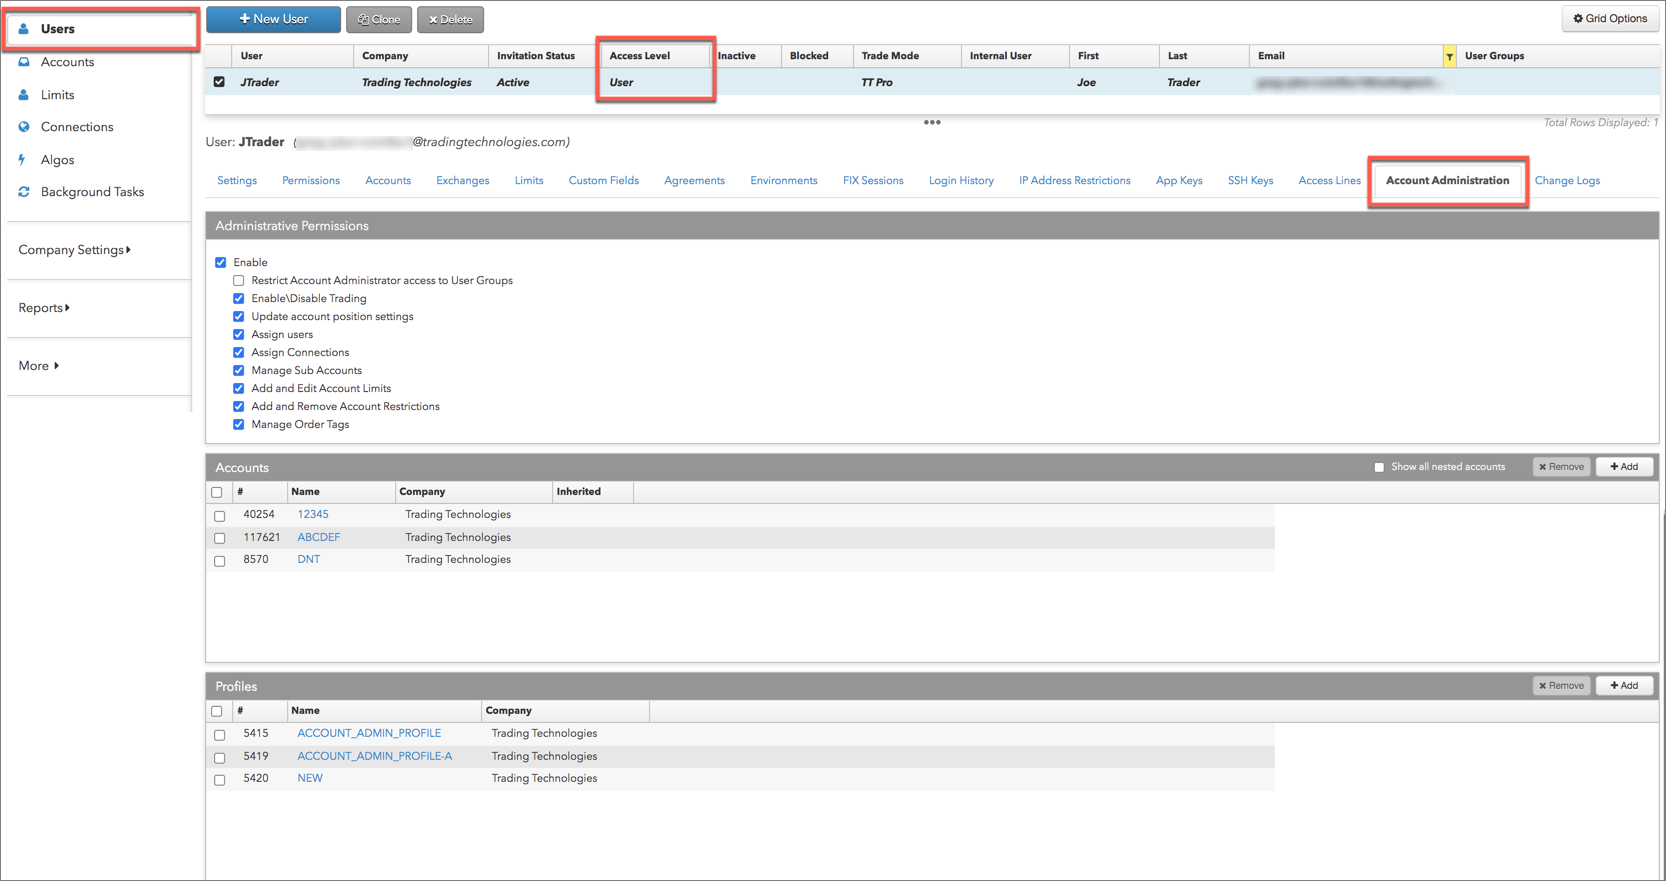Click the New User button
The width and height of the screenshot is (1666, 881).
273,19
